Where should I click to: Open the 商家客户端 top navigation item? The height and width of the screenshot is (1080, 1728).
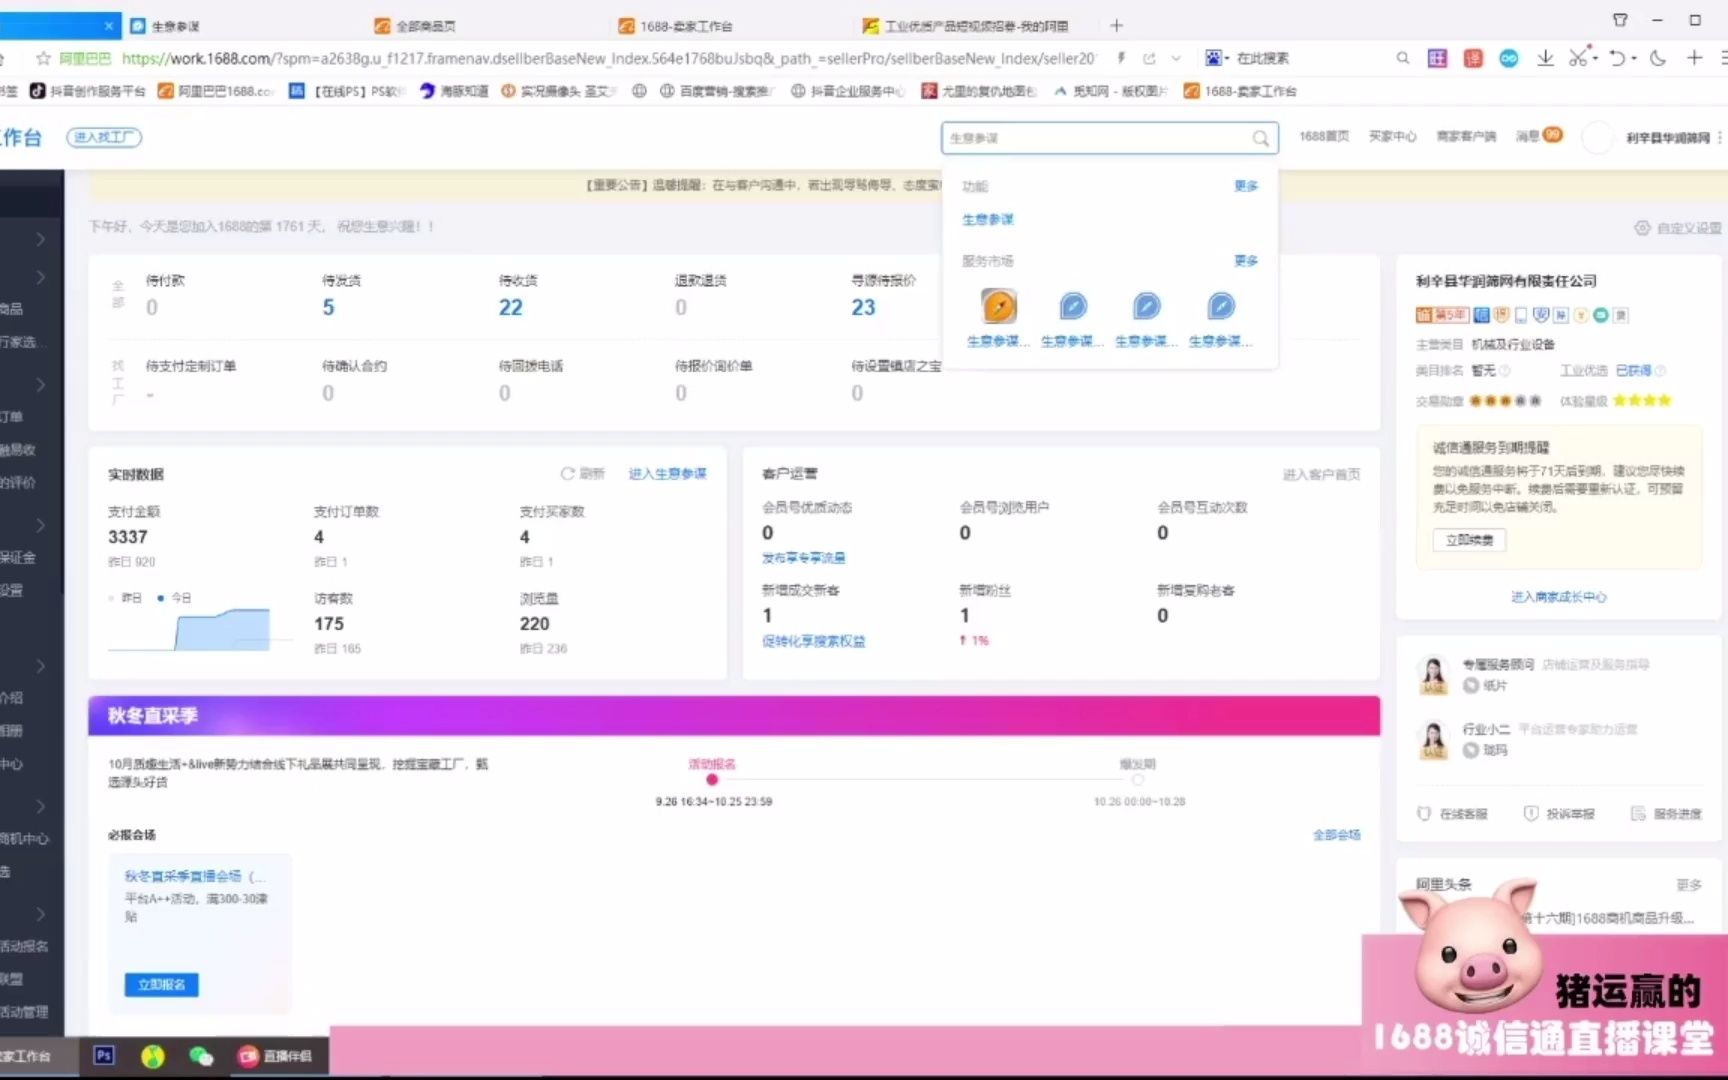point(1466,136)
